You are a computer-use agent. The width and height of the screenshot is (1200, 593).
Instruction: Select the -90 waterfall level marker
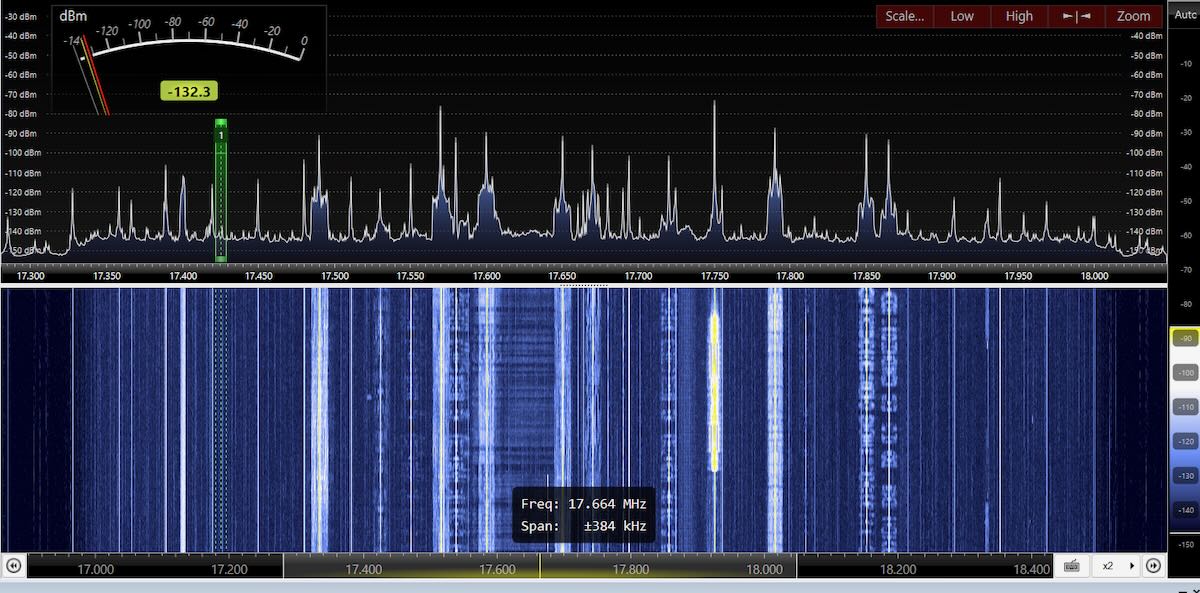[1185, 338]
